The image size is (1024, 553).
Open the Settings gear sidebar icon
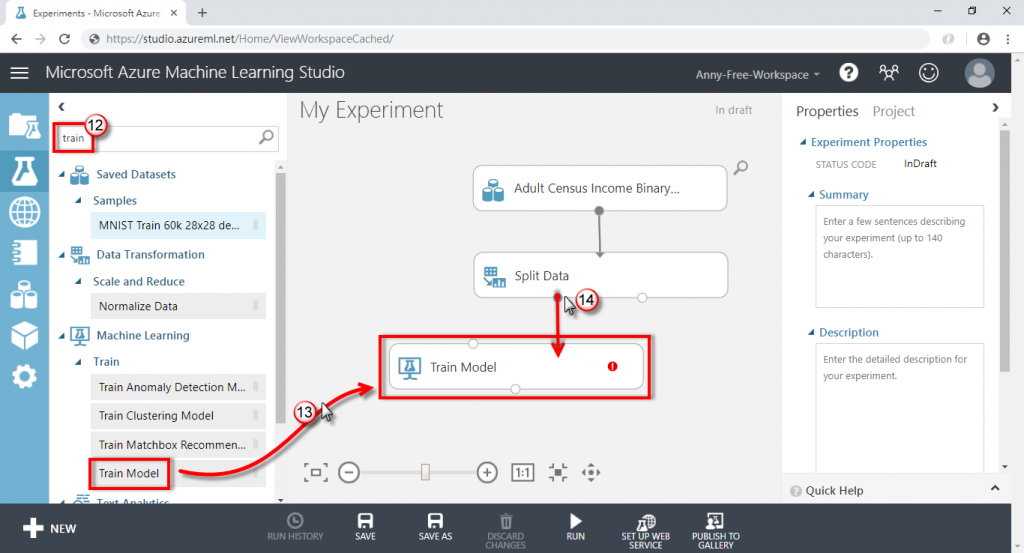point(24,377)
